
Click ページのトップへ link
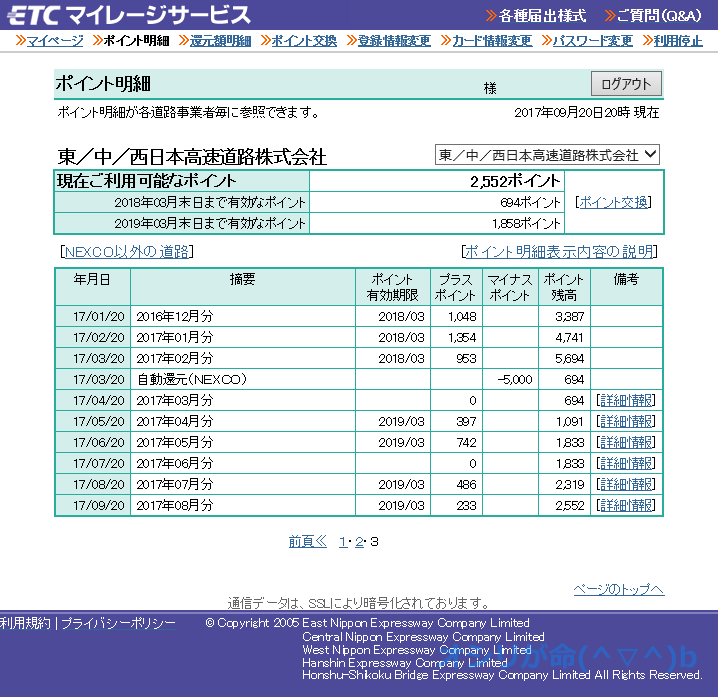point(619,589)
